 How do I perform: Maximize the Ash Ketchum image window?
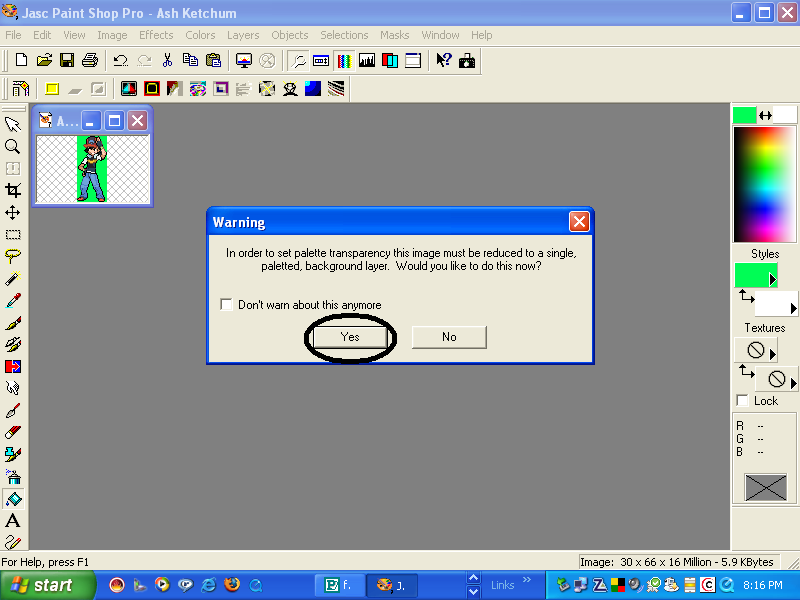click(114, 121)
